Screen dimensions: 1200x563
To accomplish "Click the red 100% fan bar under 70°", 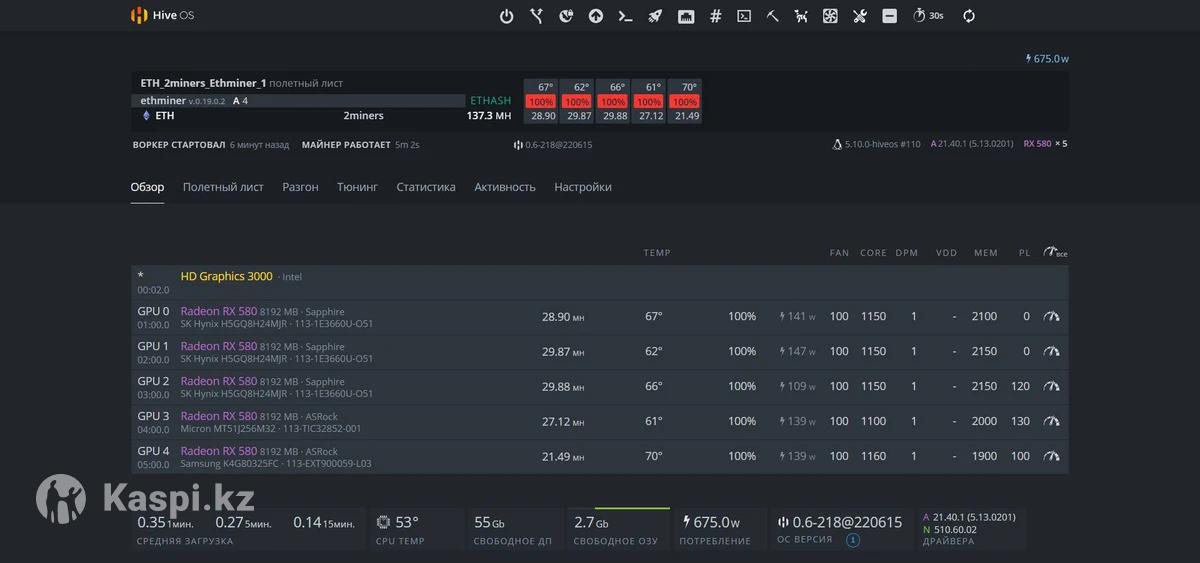I will point(685,102).
